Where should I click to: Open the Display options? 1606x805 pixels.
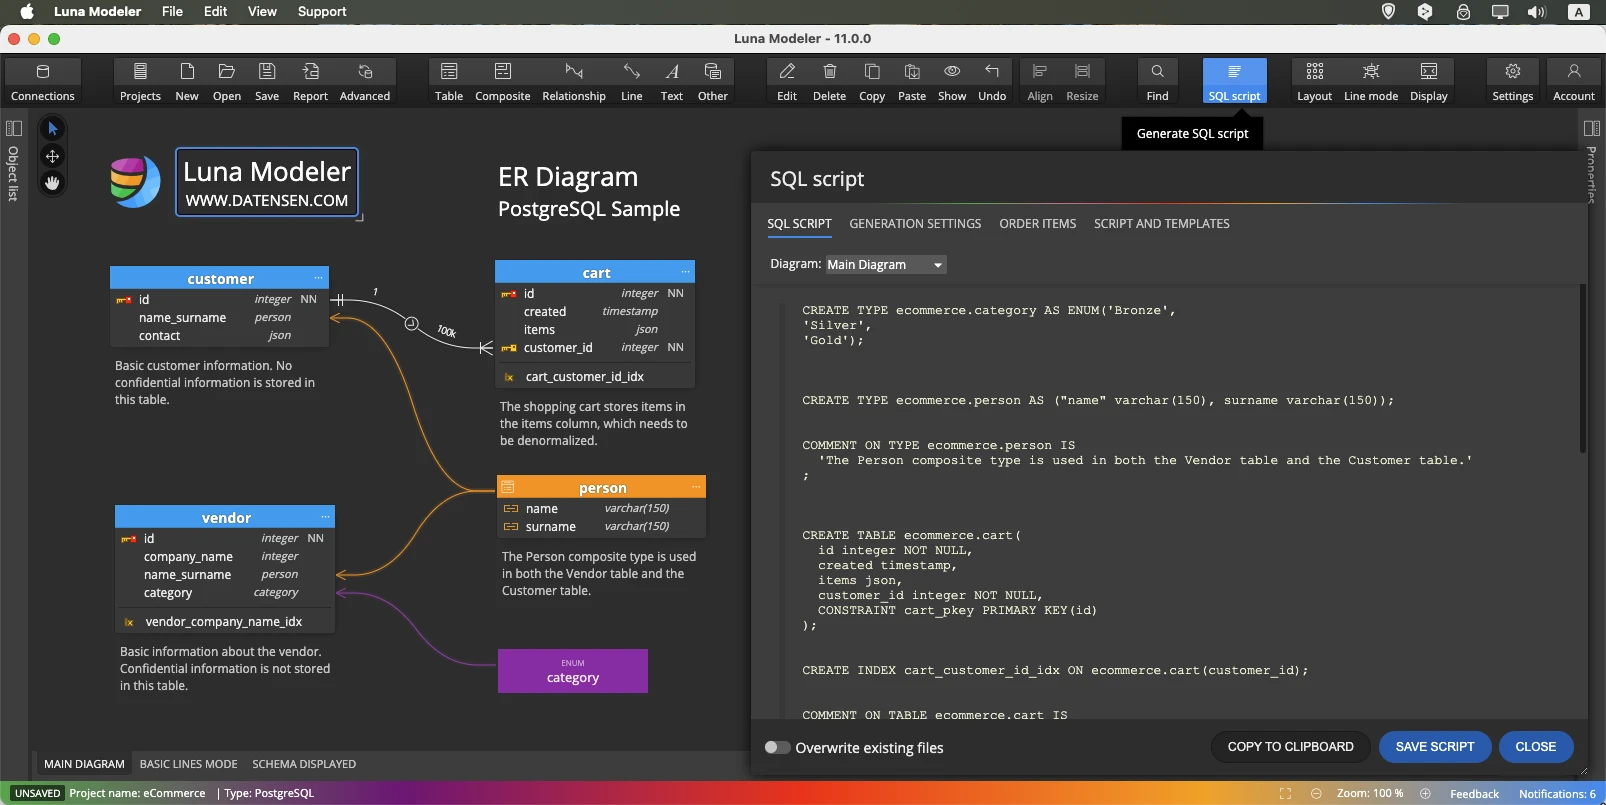[1429, 81]
